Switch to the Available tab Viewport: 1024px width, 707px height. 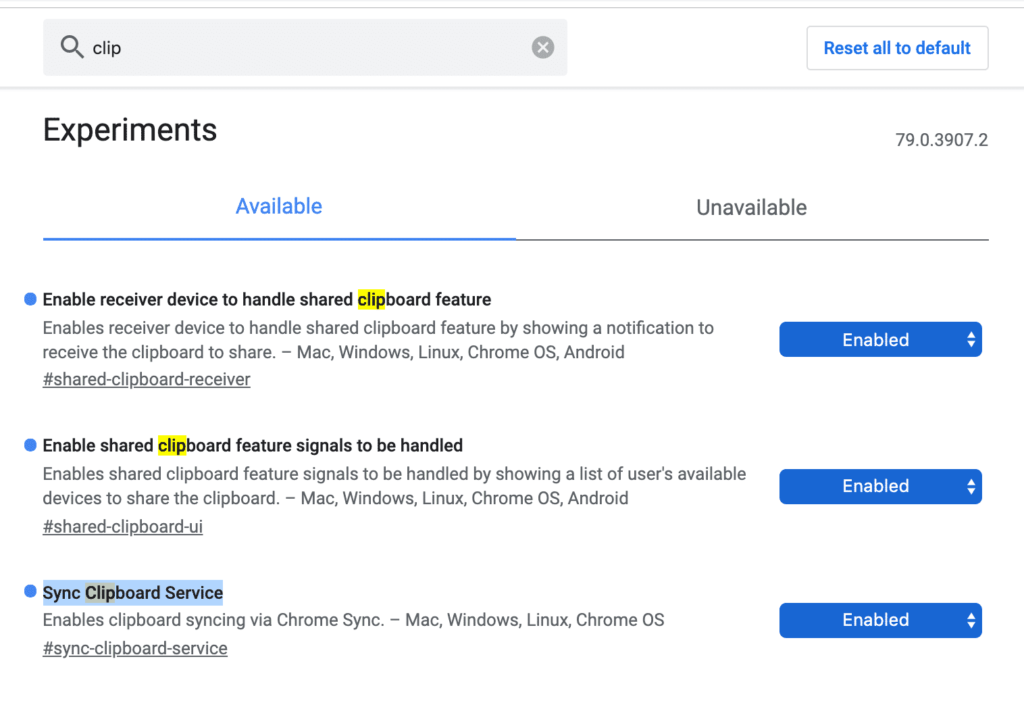tap(279, 206)
